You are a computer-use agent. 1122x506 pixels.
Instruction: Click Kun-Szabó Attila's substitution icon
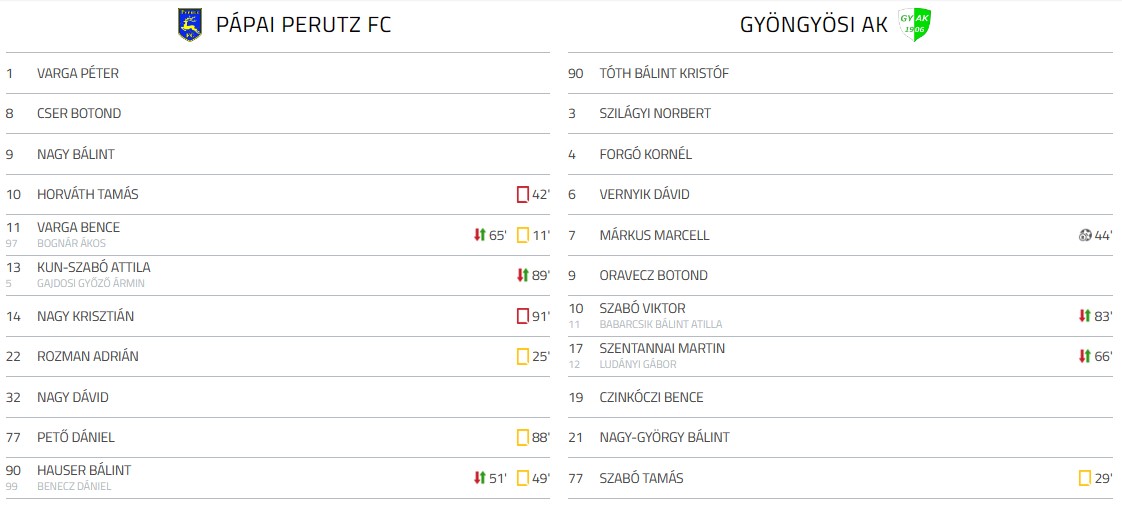coord(522,276)
